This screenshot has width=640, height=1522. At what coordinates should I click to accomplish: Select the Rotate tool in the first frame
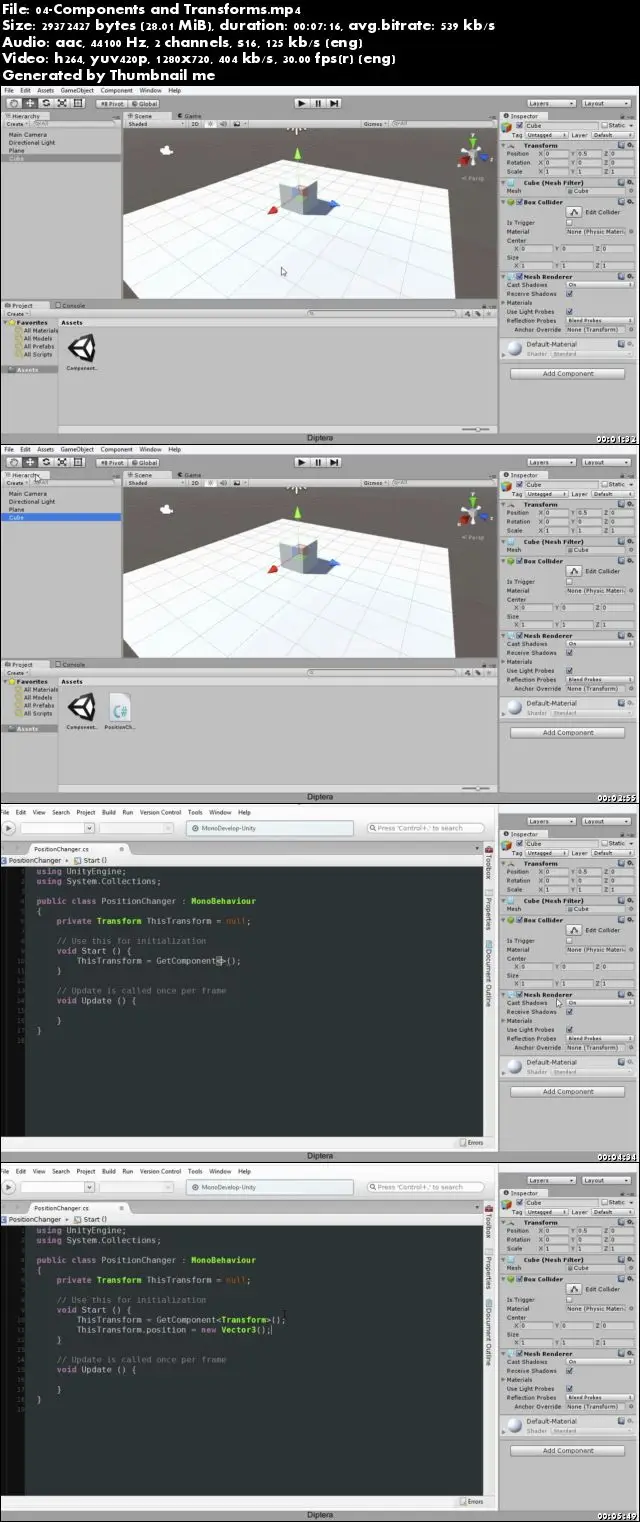pyautogui.click(x=45, y=103)
